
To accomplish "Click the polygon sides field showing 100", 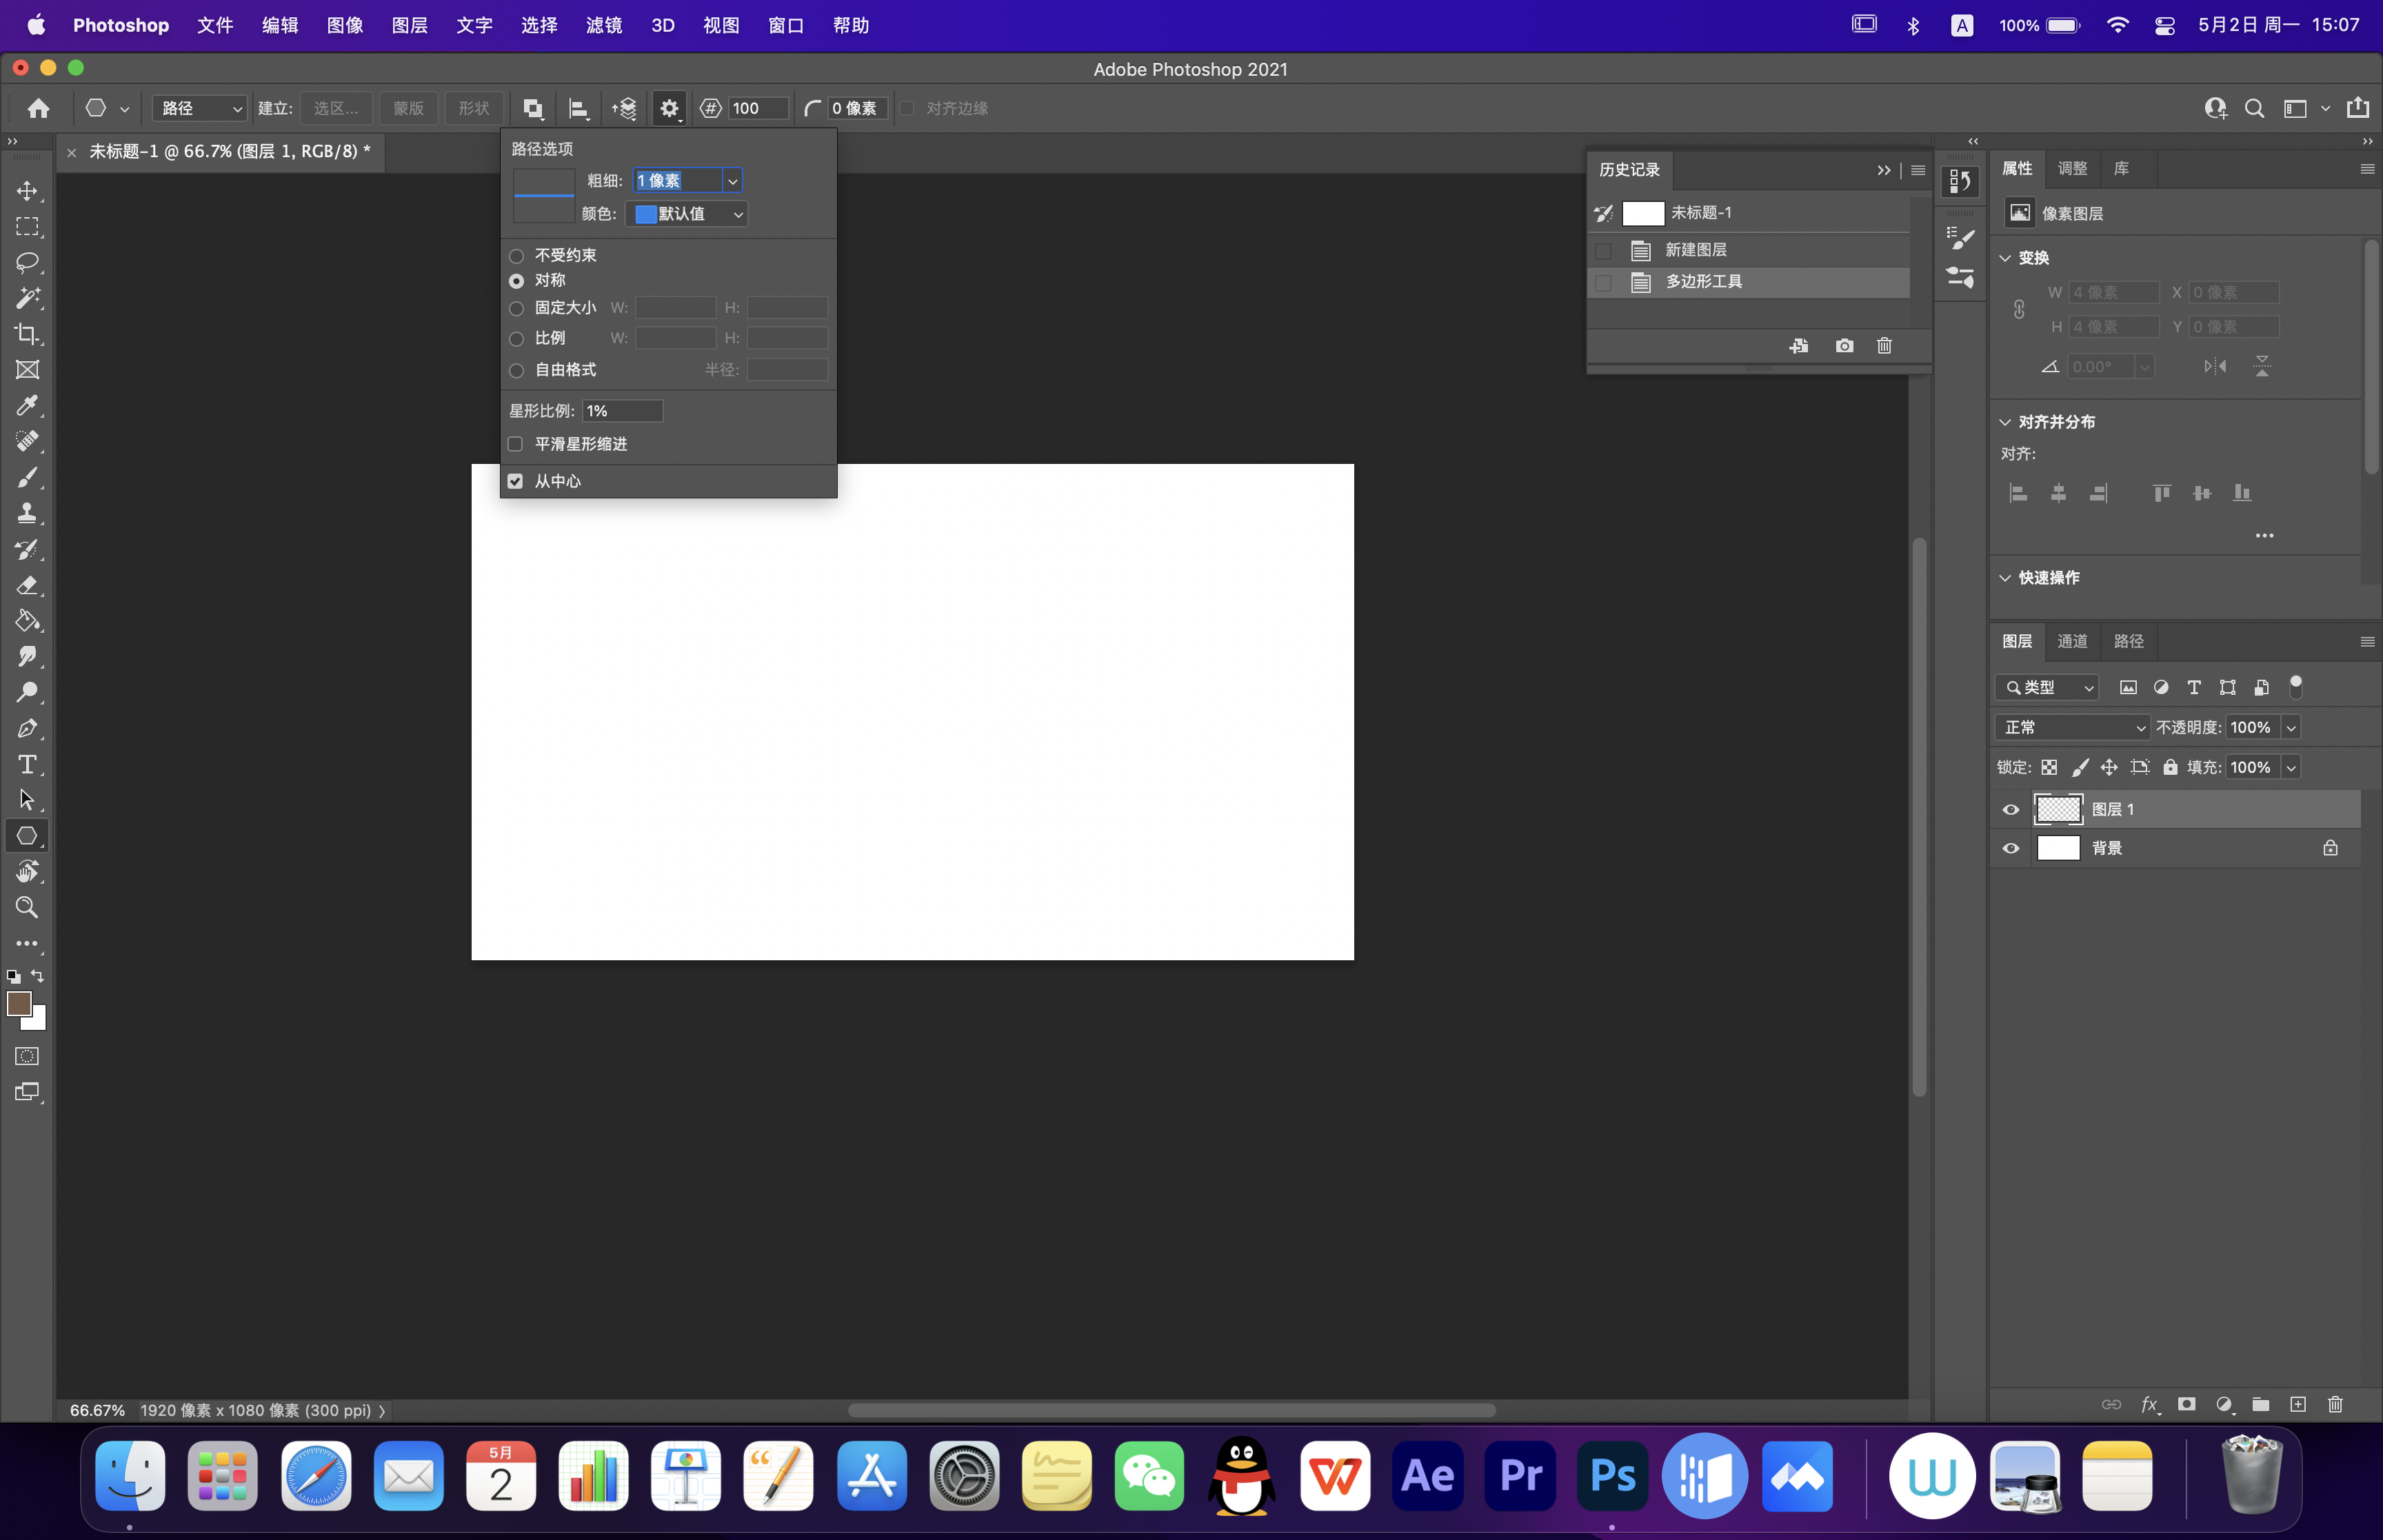I will [758, 108].
